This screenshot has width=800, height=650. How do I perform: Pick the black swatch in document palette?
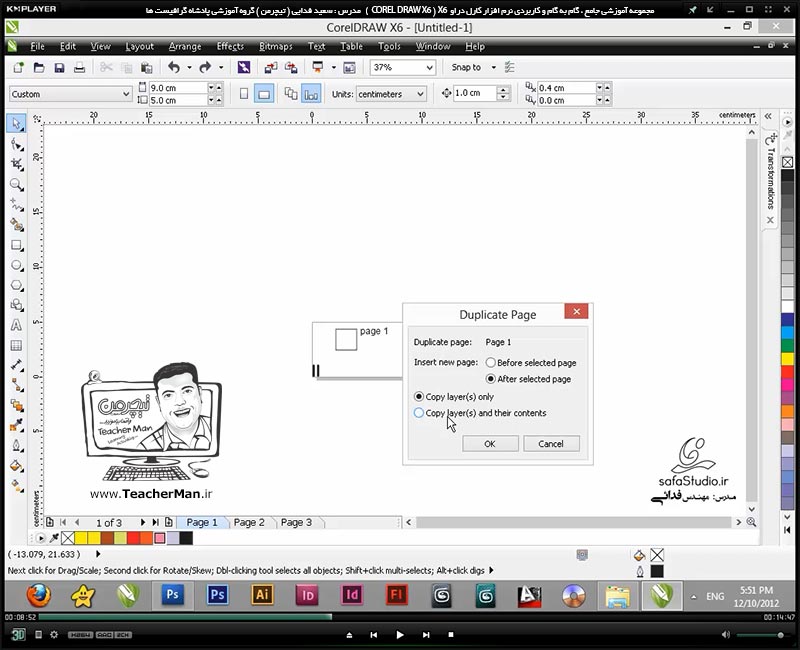(186, 538)
